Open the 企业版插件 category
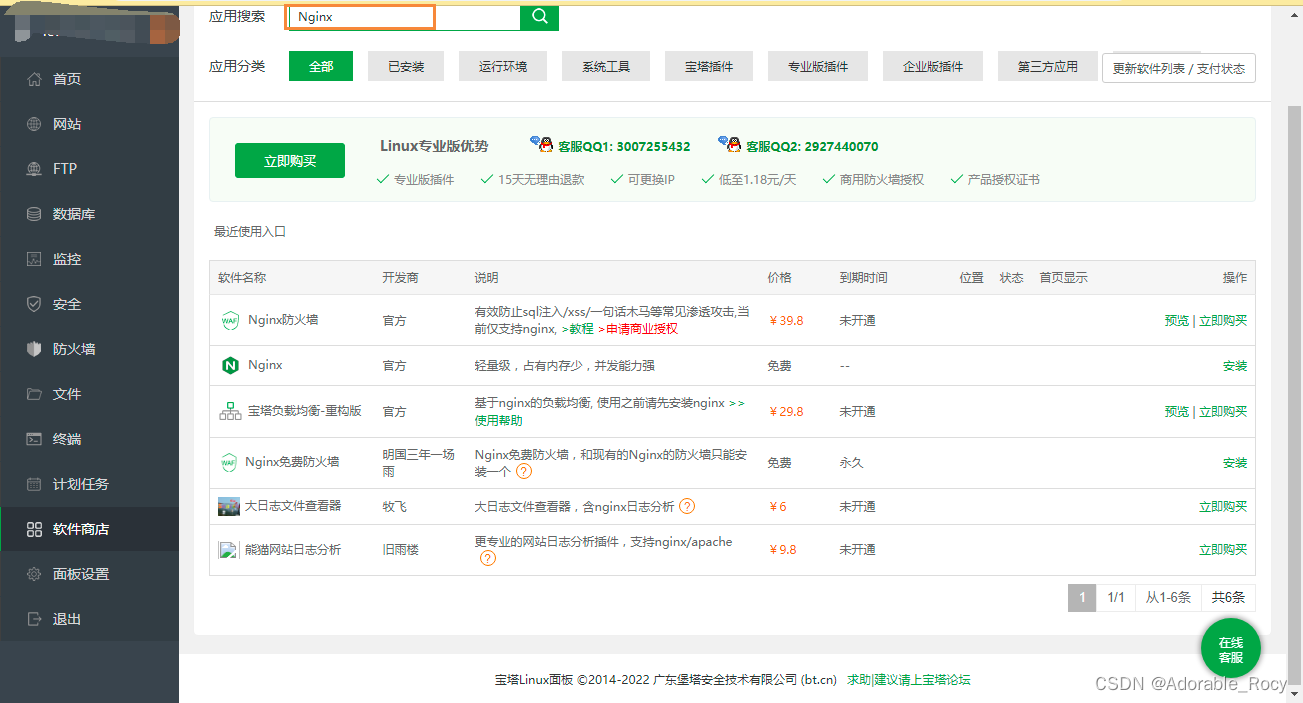This screenshot has width=1303, height=703. click(x=933, y=66)
